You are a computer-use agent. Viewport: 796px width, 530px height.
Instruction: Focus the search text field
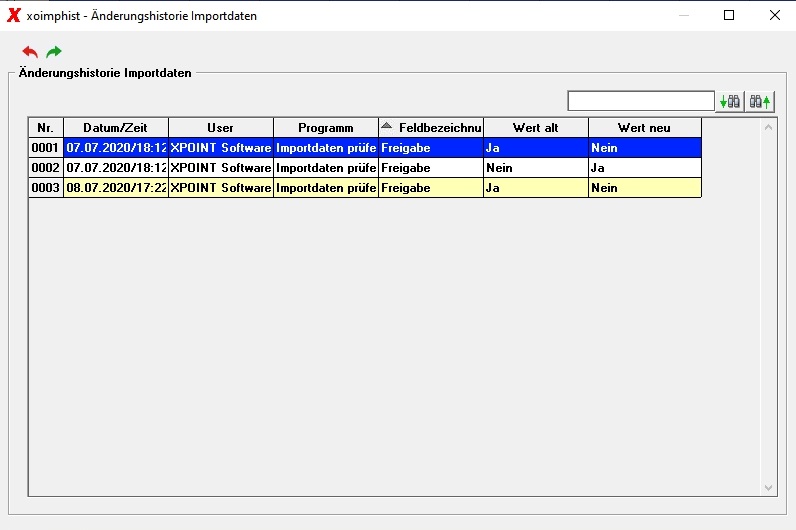click(x=641, y=101)
